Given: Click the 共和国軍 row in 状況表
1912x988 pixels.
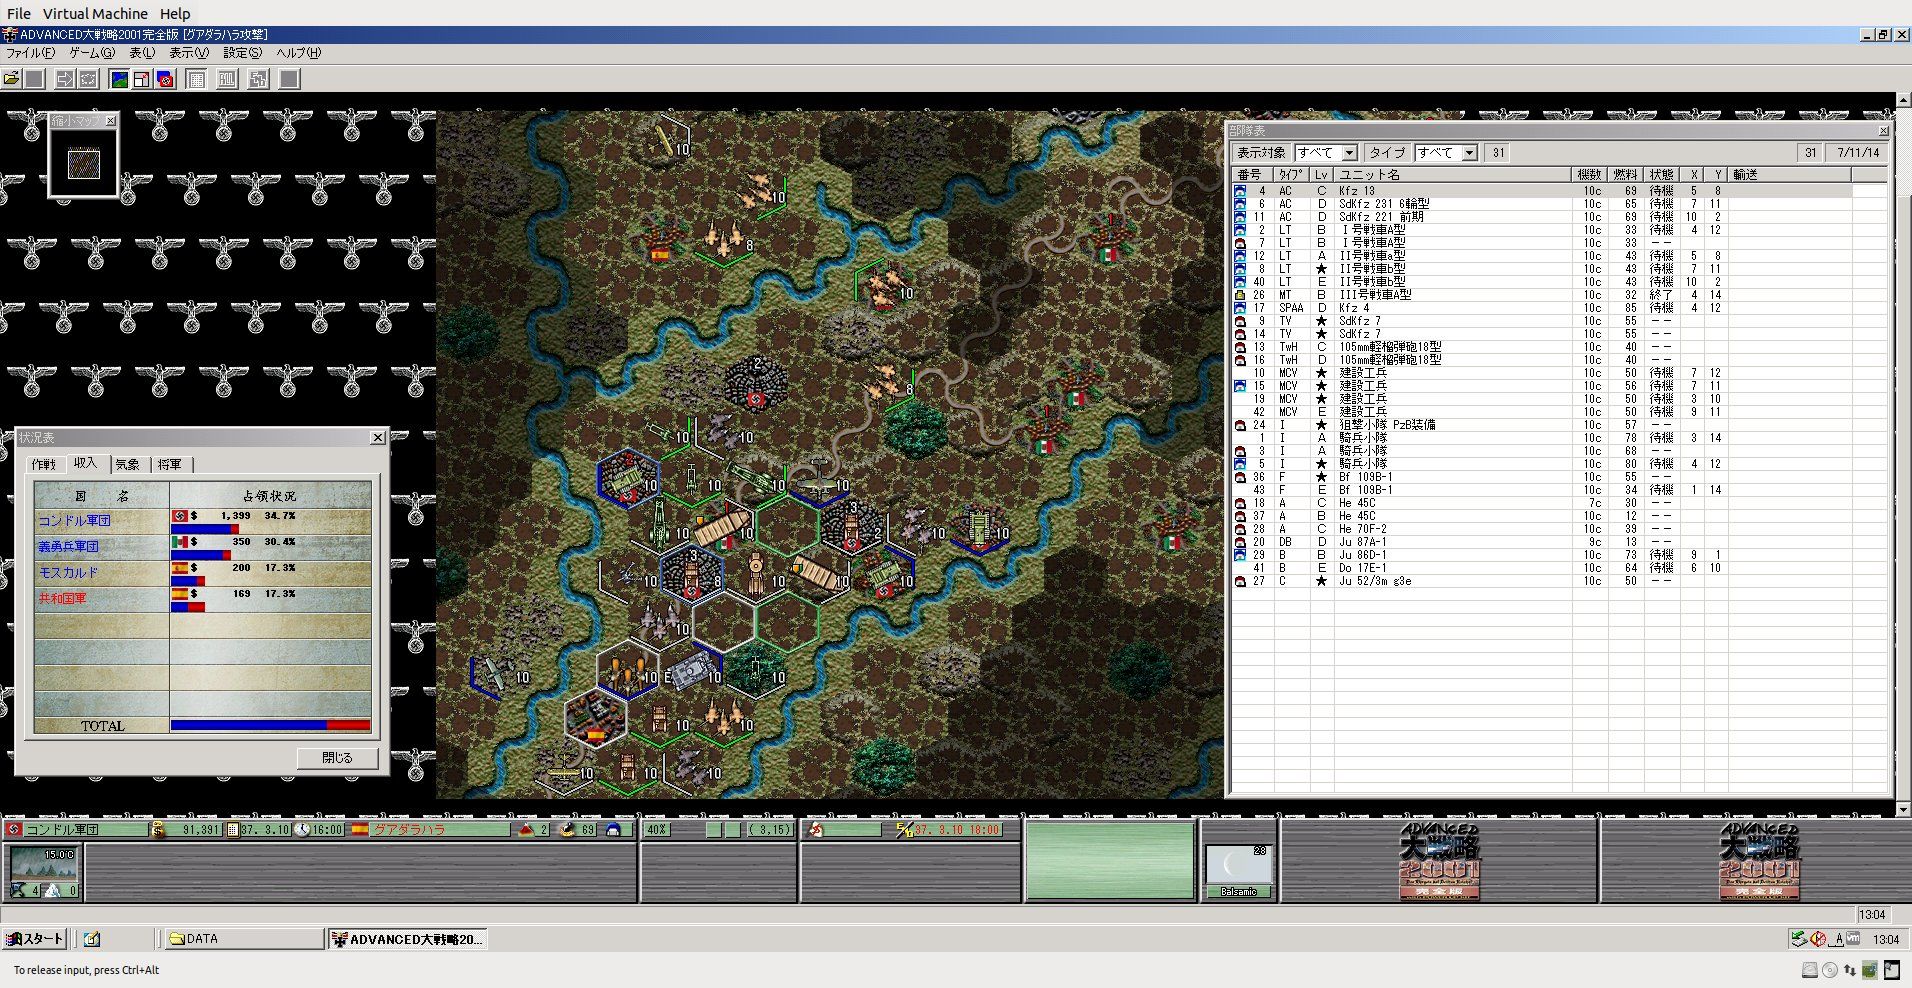Looking at the screenshot, I should pyautogui.click(x=203, y=599).
